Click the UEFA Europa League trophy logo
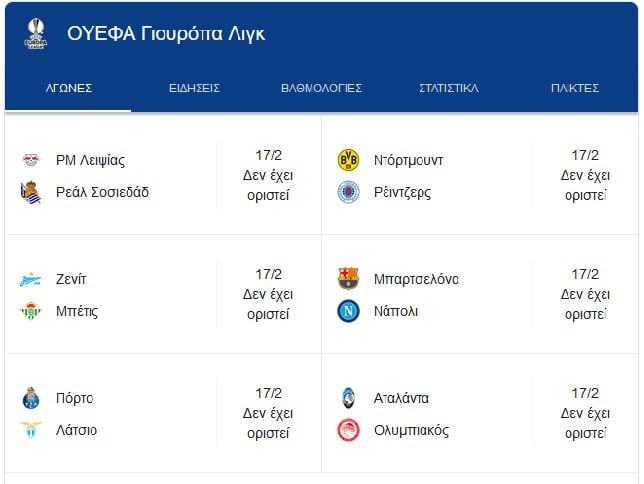 click(x=36, y=34)
